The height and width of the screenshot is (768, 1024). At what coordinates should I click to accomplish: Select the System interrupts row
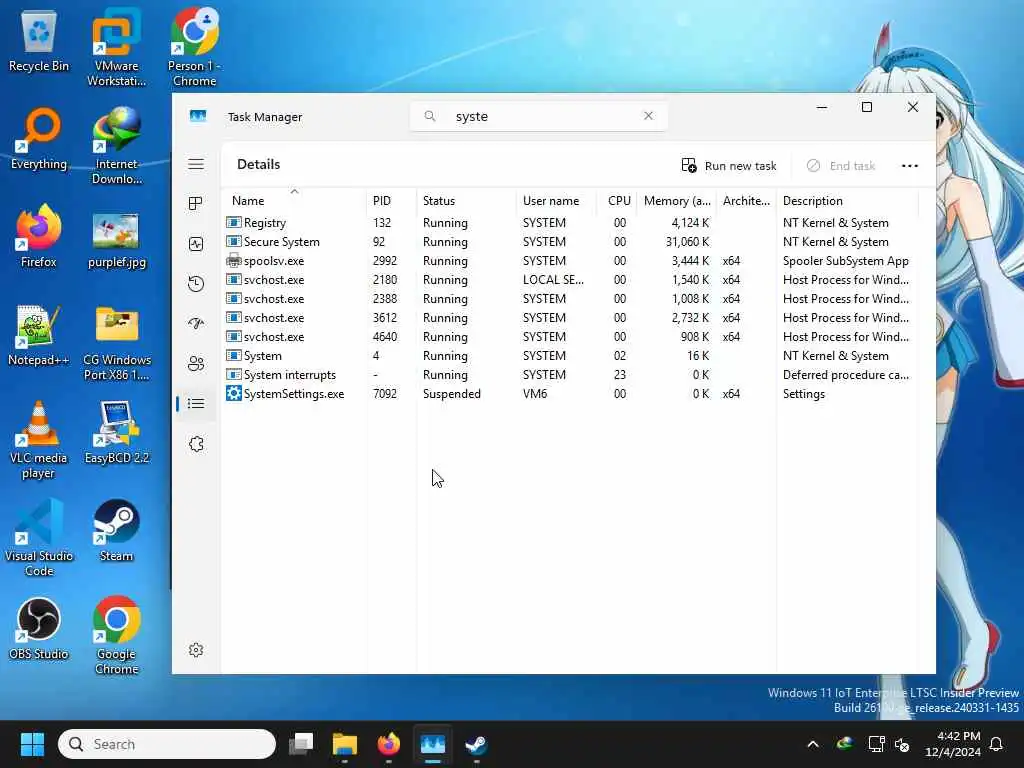point(571,375)
